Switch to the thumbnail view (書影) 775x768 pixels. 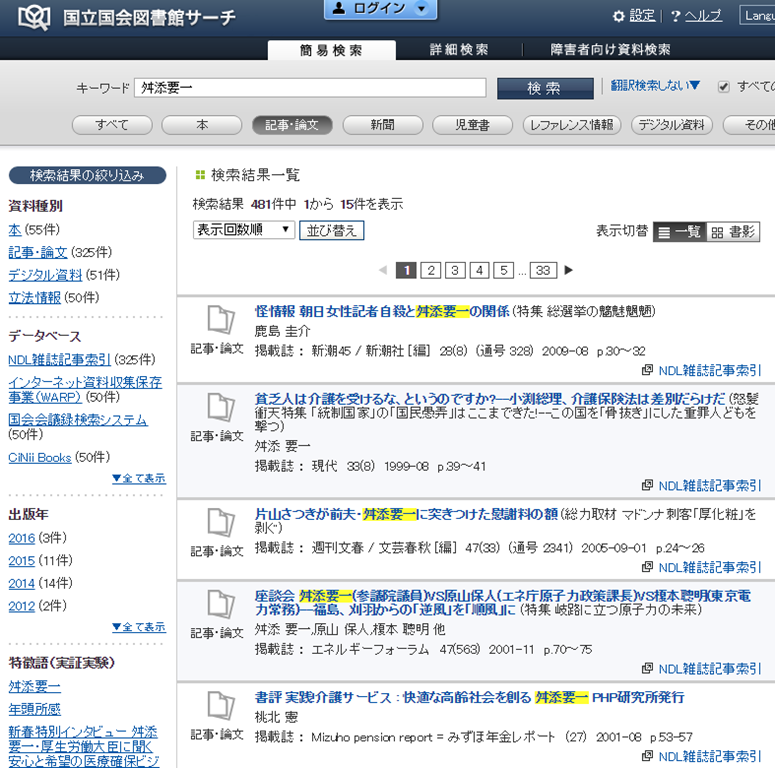pos(732,232)
